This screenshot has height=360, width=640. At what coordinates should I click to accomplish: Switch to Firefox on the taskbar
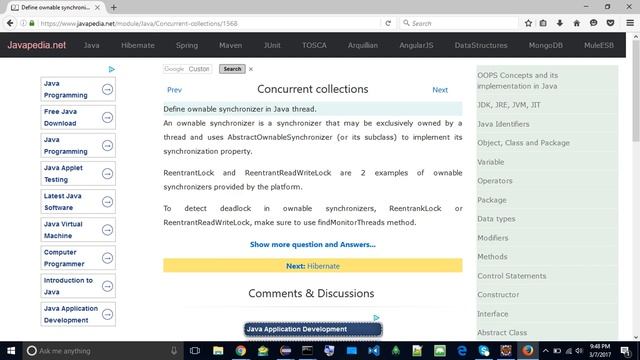[528, 351]
